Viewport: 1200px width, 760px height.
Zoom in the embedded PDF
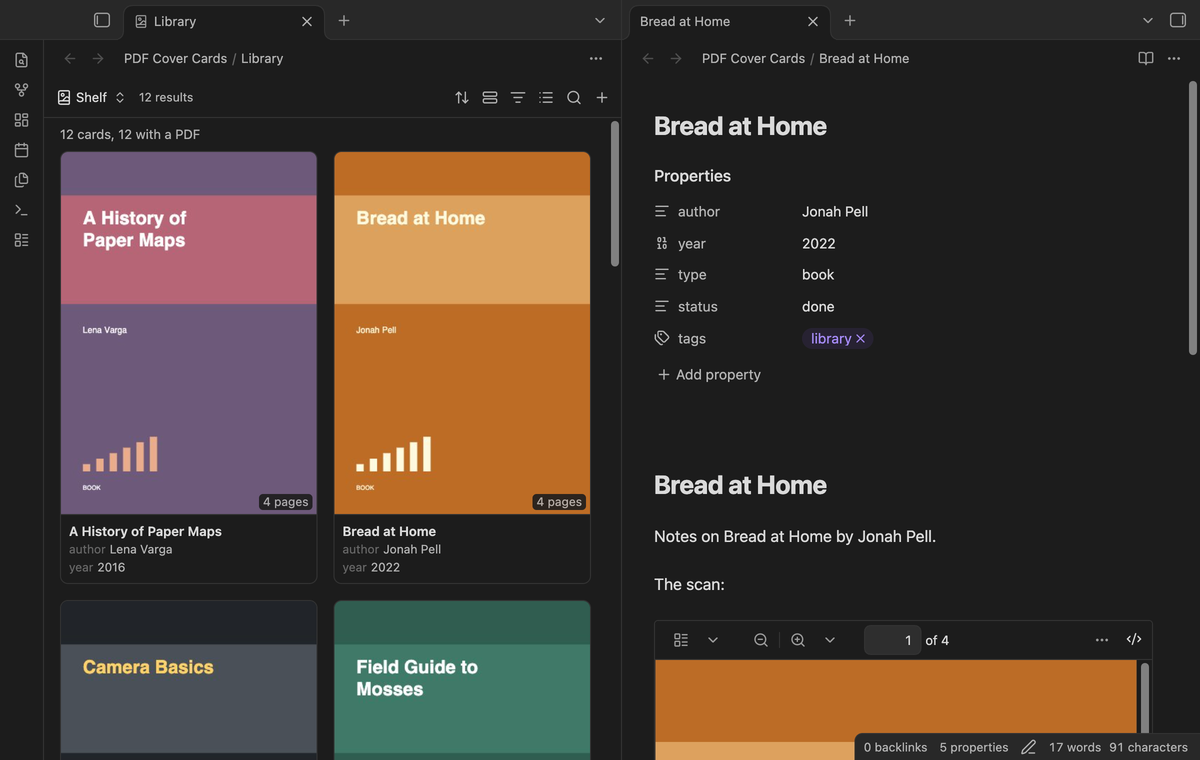tap(798, 640)
